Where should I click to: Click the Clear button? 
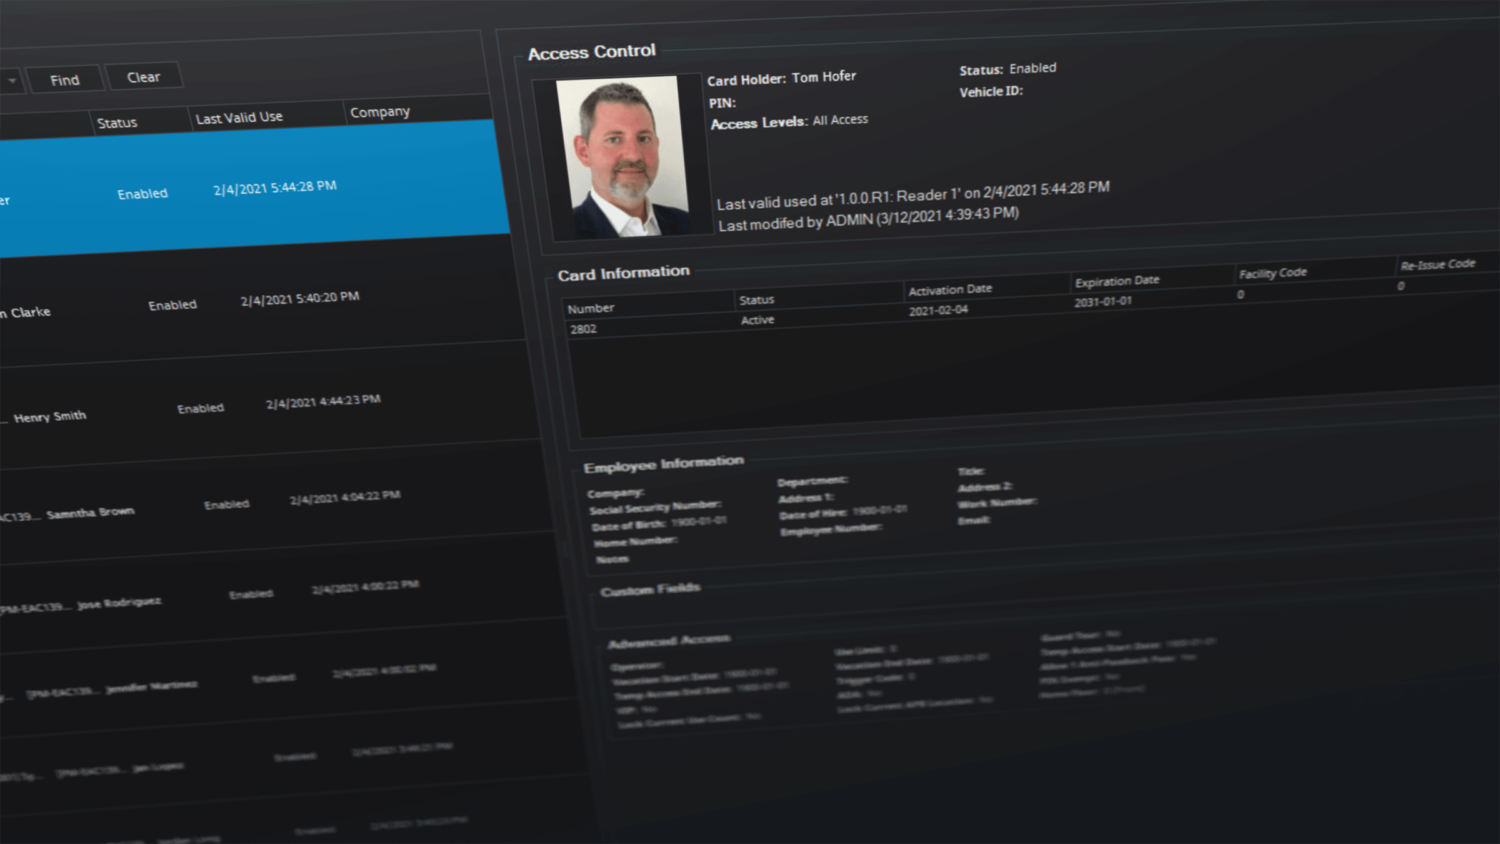pos(144,76)
